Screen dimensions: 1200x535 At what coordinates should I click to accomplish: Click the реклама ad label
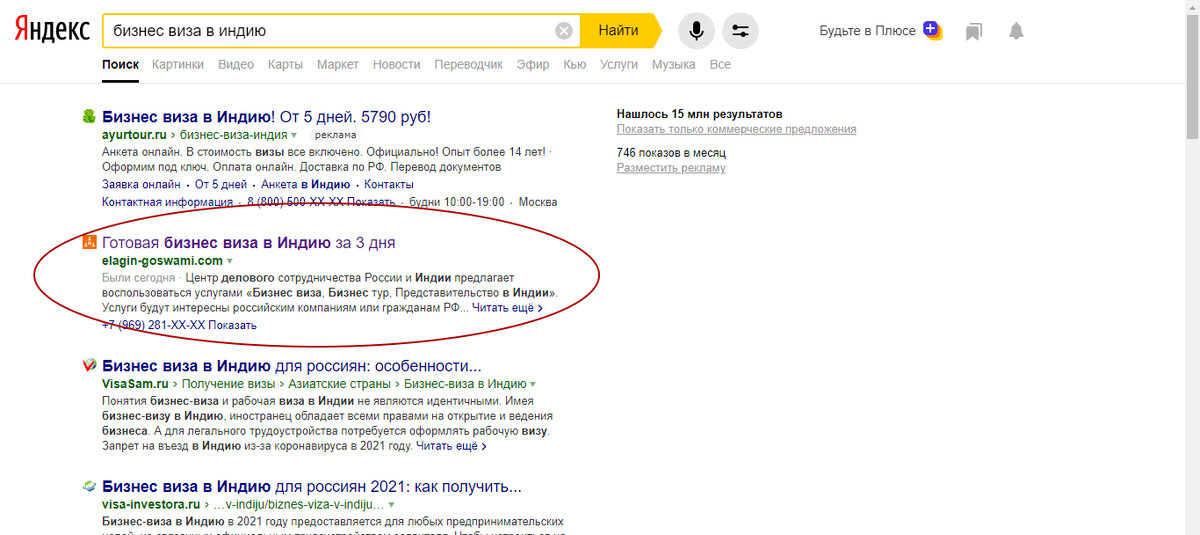pyautogui.click(x=335, y=134)
